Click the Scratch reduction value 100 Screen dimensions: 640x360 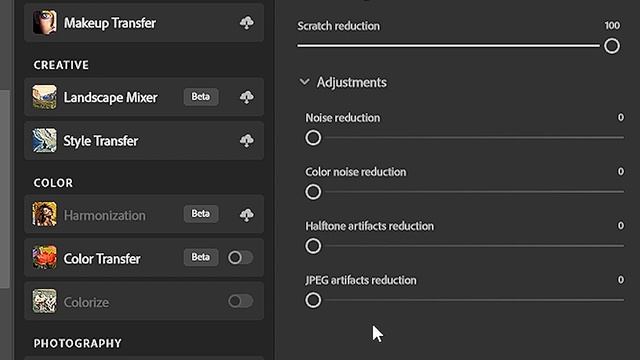(x=612, y=25)
